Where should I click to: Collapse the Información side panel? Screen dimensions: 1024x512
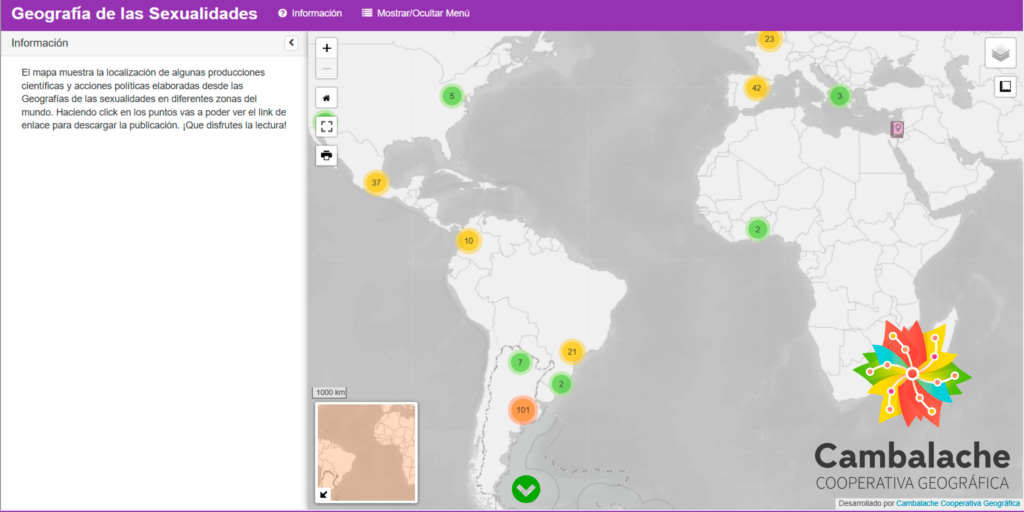[x=291, y=42]
